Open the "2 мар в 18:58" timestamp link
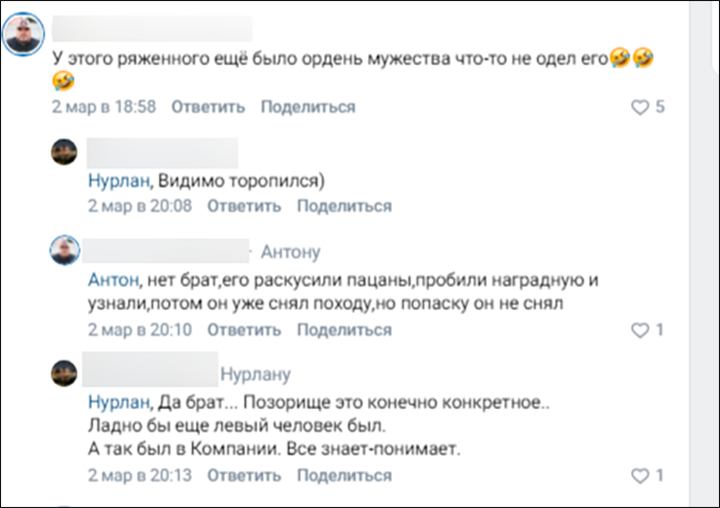Image resolution: width=720 pixels, height=508 pixels. (104, 107)
